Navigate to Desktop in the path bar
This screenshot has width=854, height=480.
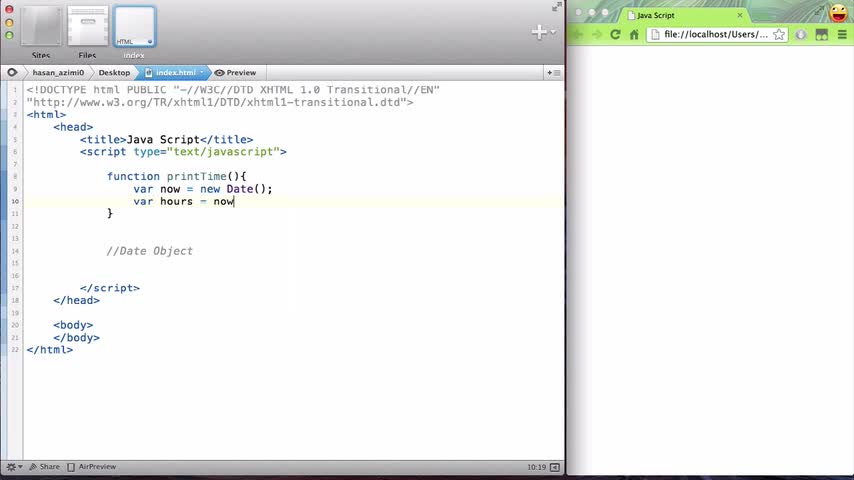click(x=114, y=72)
